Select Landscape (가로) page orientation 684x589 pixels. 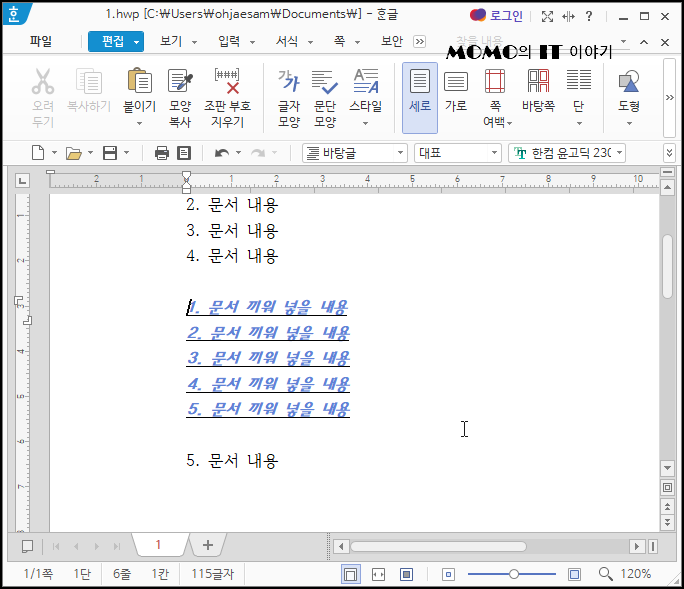[456, 92]
